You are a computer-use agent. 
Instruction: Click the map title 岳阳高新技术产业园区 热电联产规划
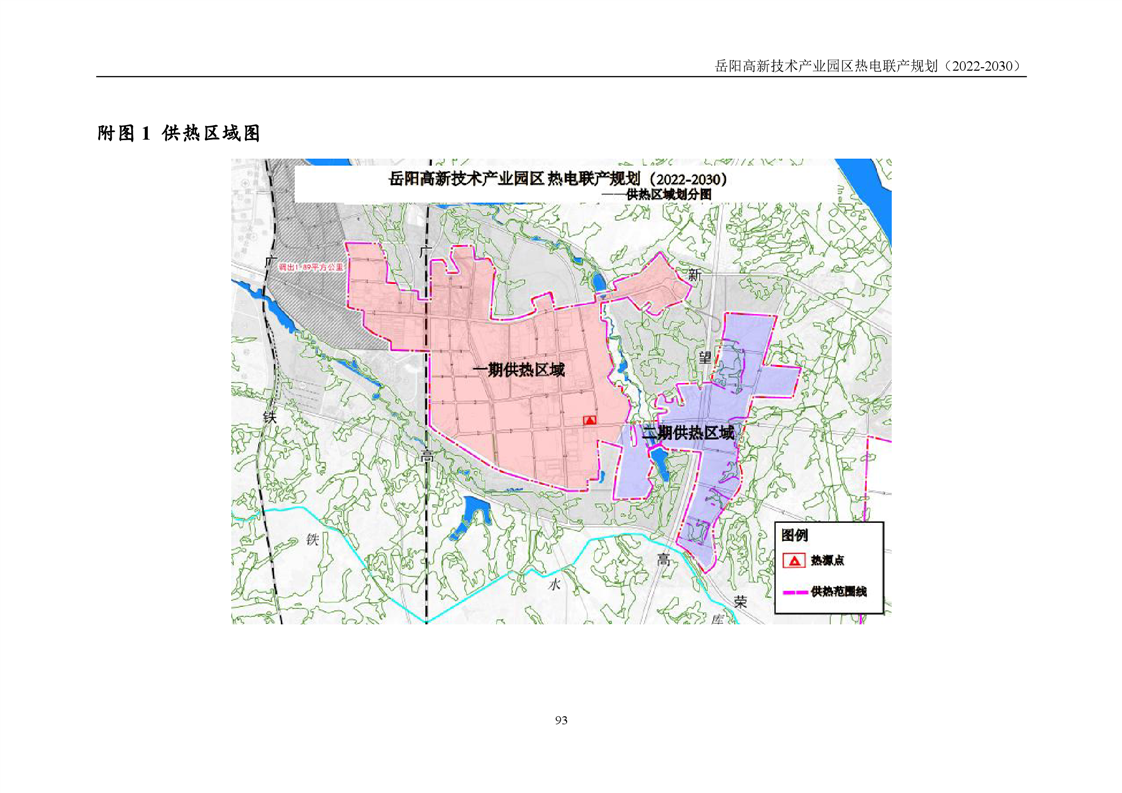tap(557, 181)
